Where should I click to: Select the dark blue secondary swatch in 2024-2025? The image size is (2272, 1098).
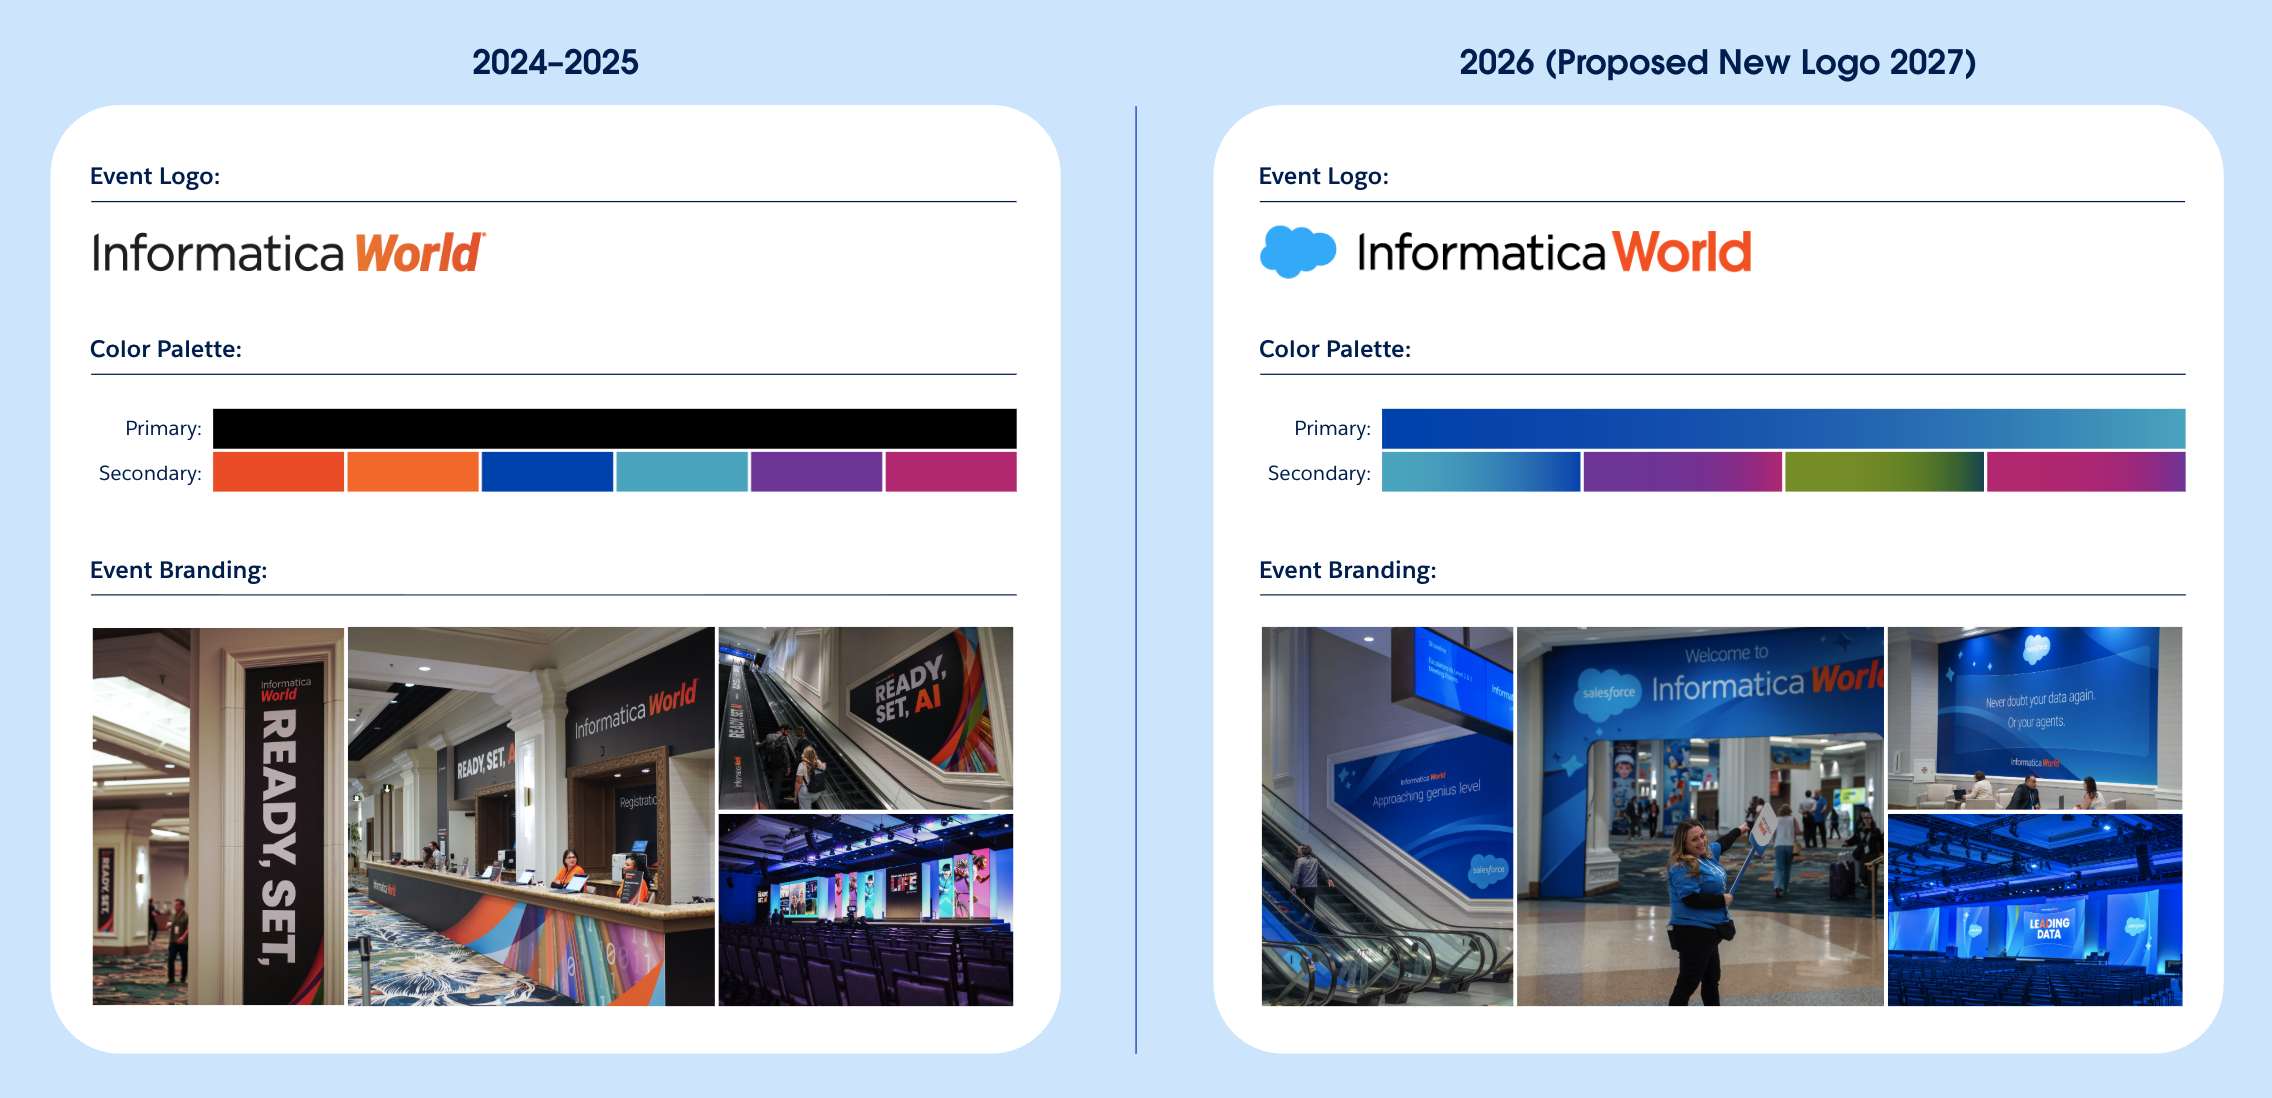pos(547,472)
